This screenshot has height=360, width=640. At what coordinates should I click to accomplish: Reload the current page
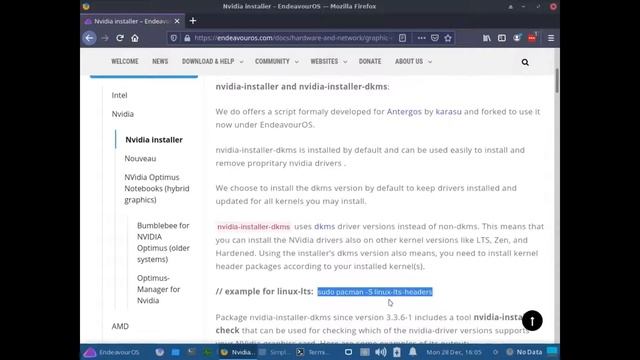click(120, 38)
